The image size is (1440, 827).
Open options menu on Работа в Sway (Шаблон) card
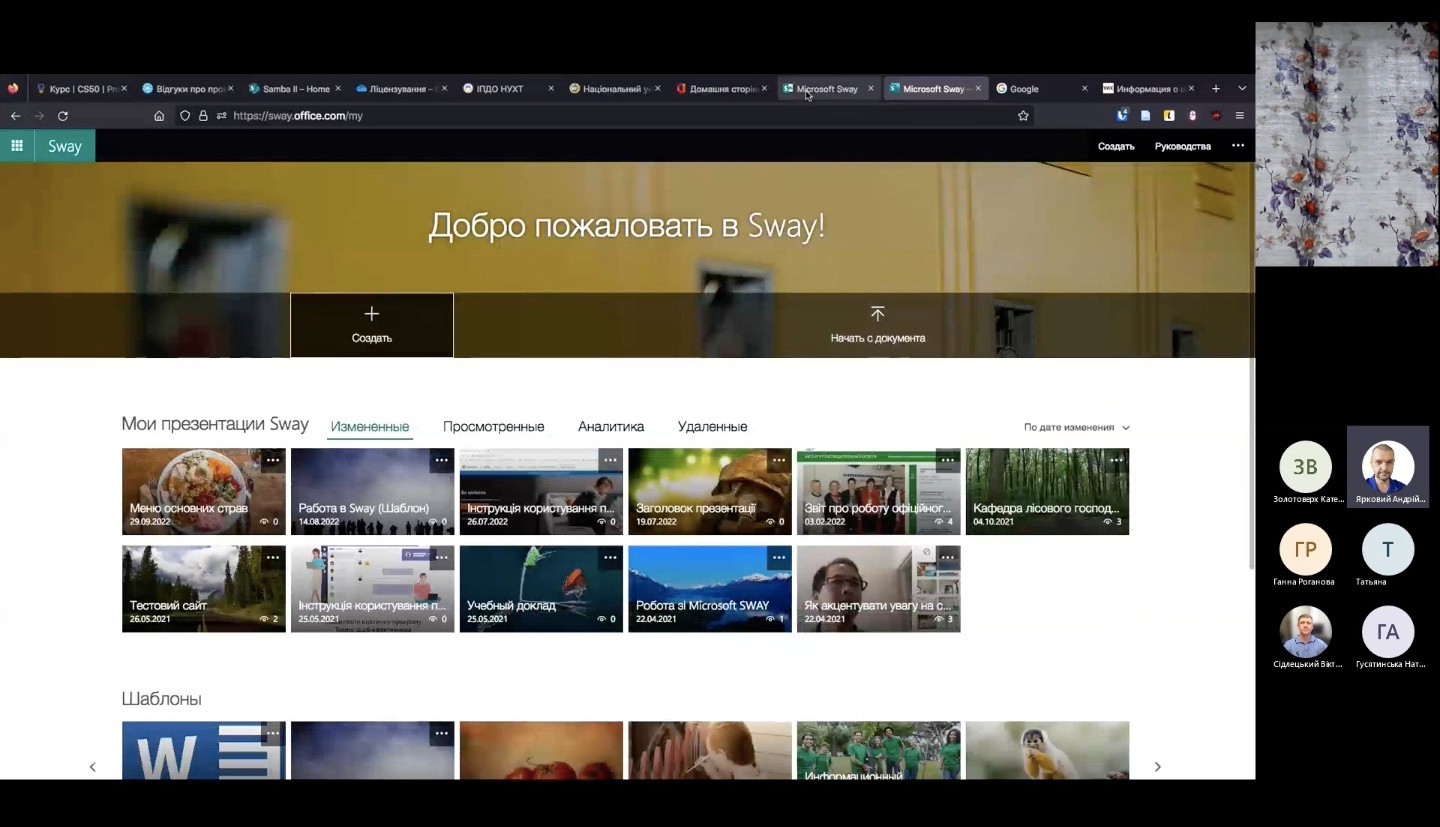441,460
